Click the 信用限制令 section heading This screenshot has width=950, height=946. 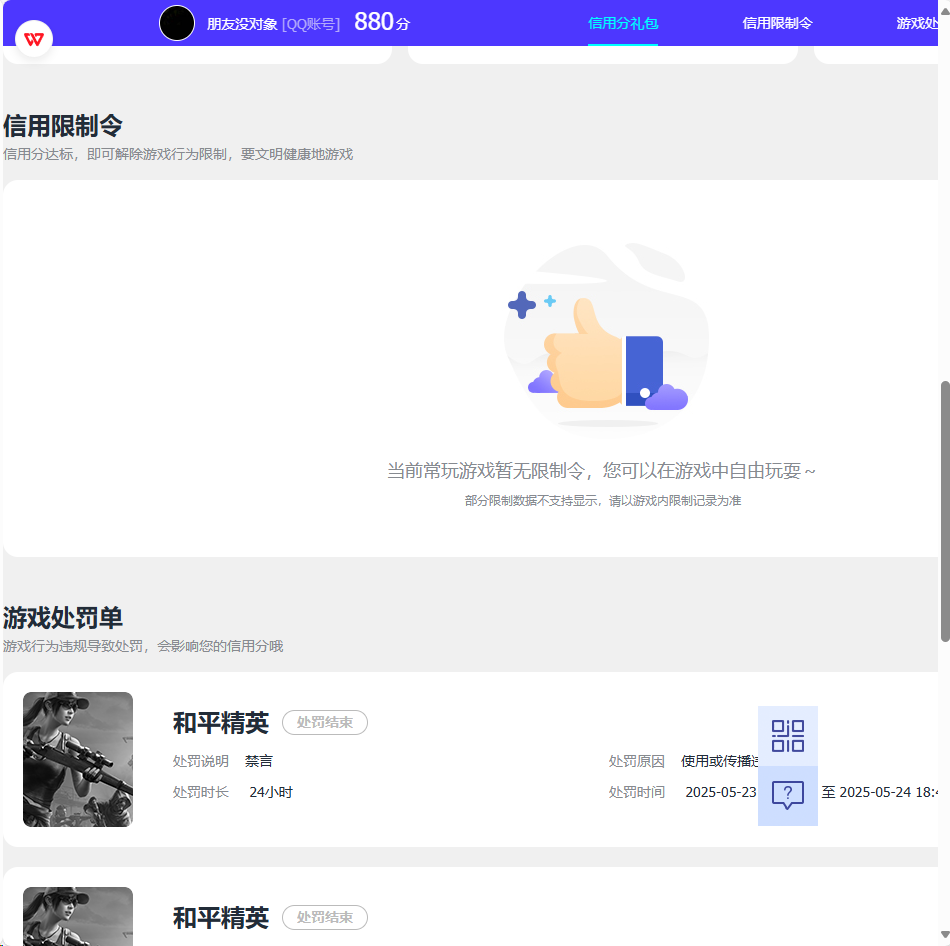coord(62,126)
